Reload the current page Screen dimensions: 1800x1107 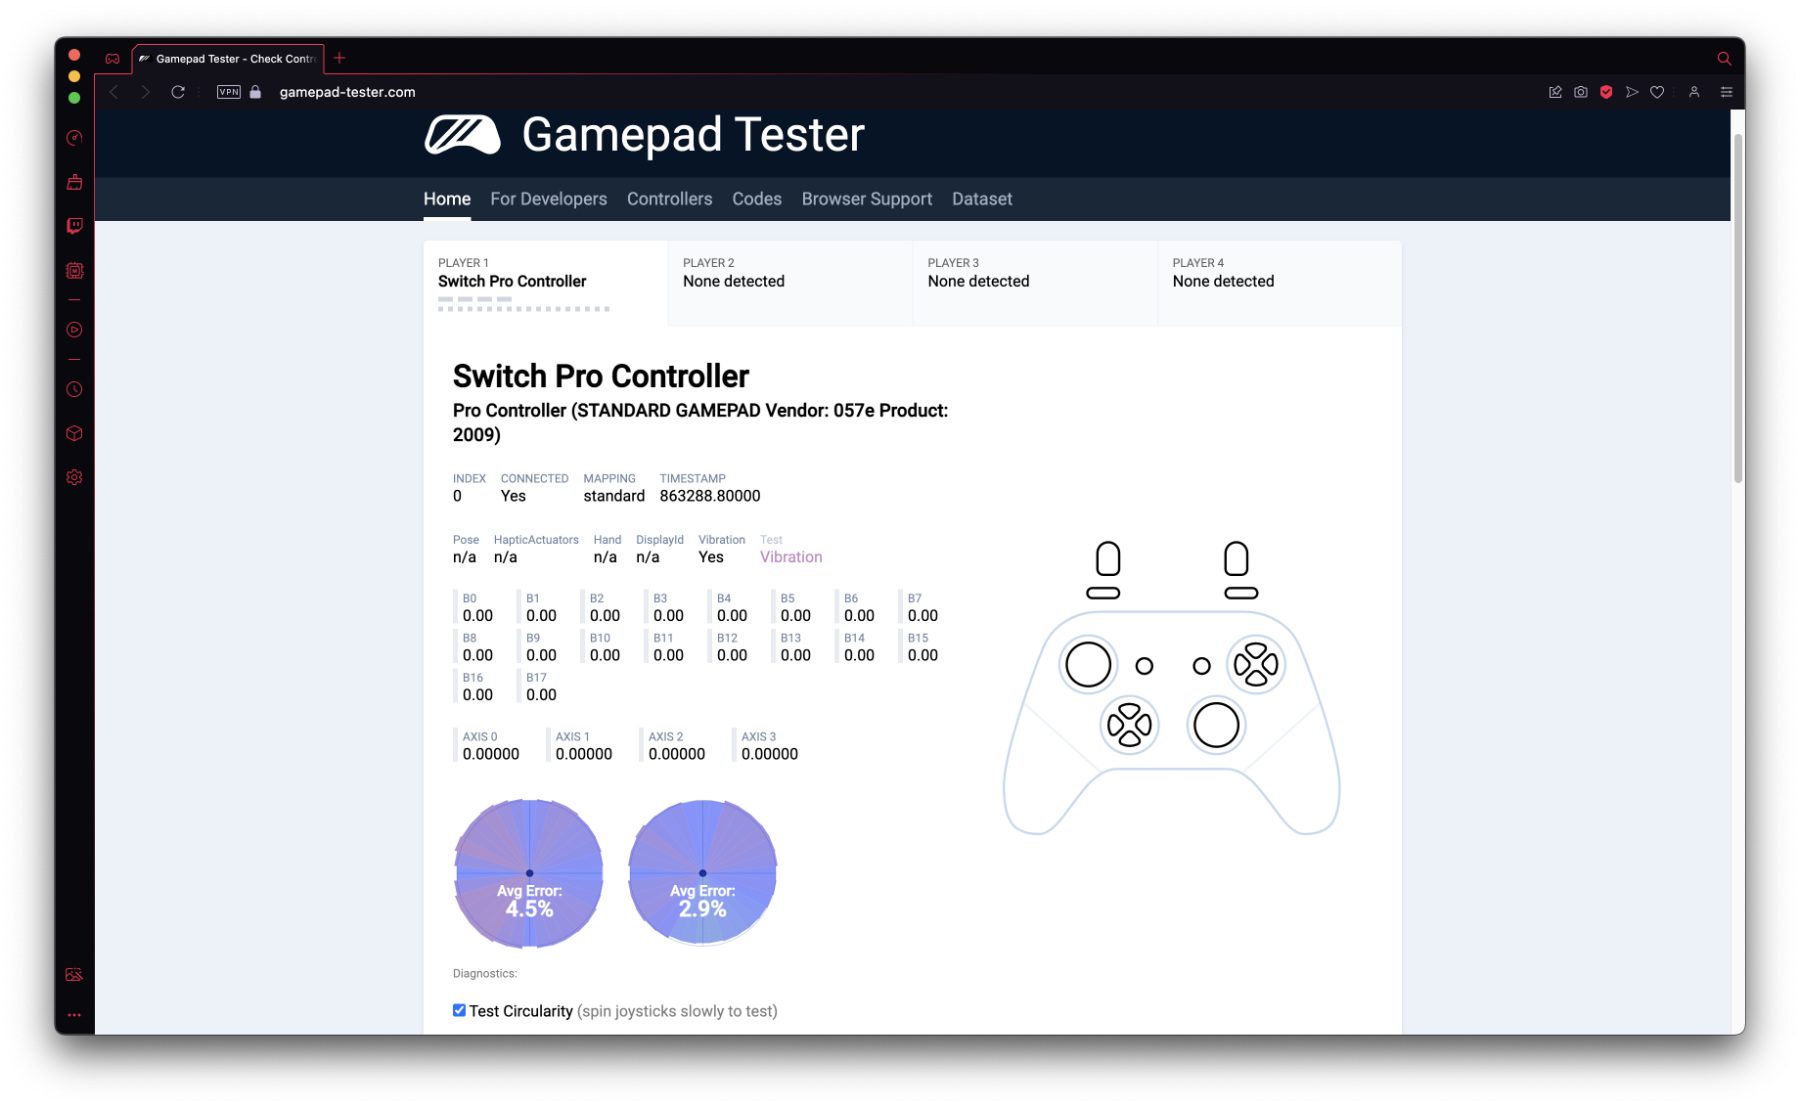[178, 92]
